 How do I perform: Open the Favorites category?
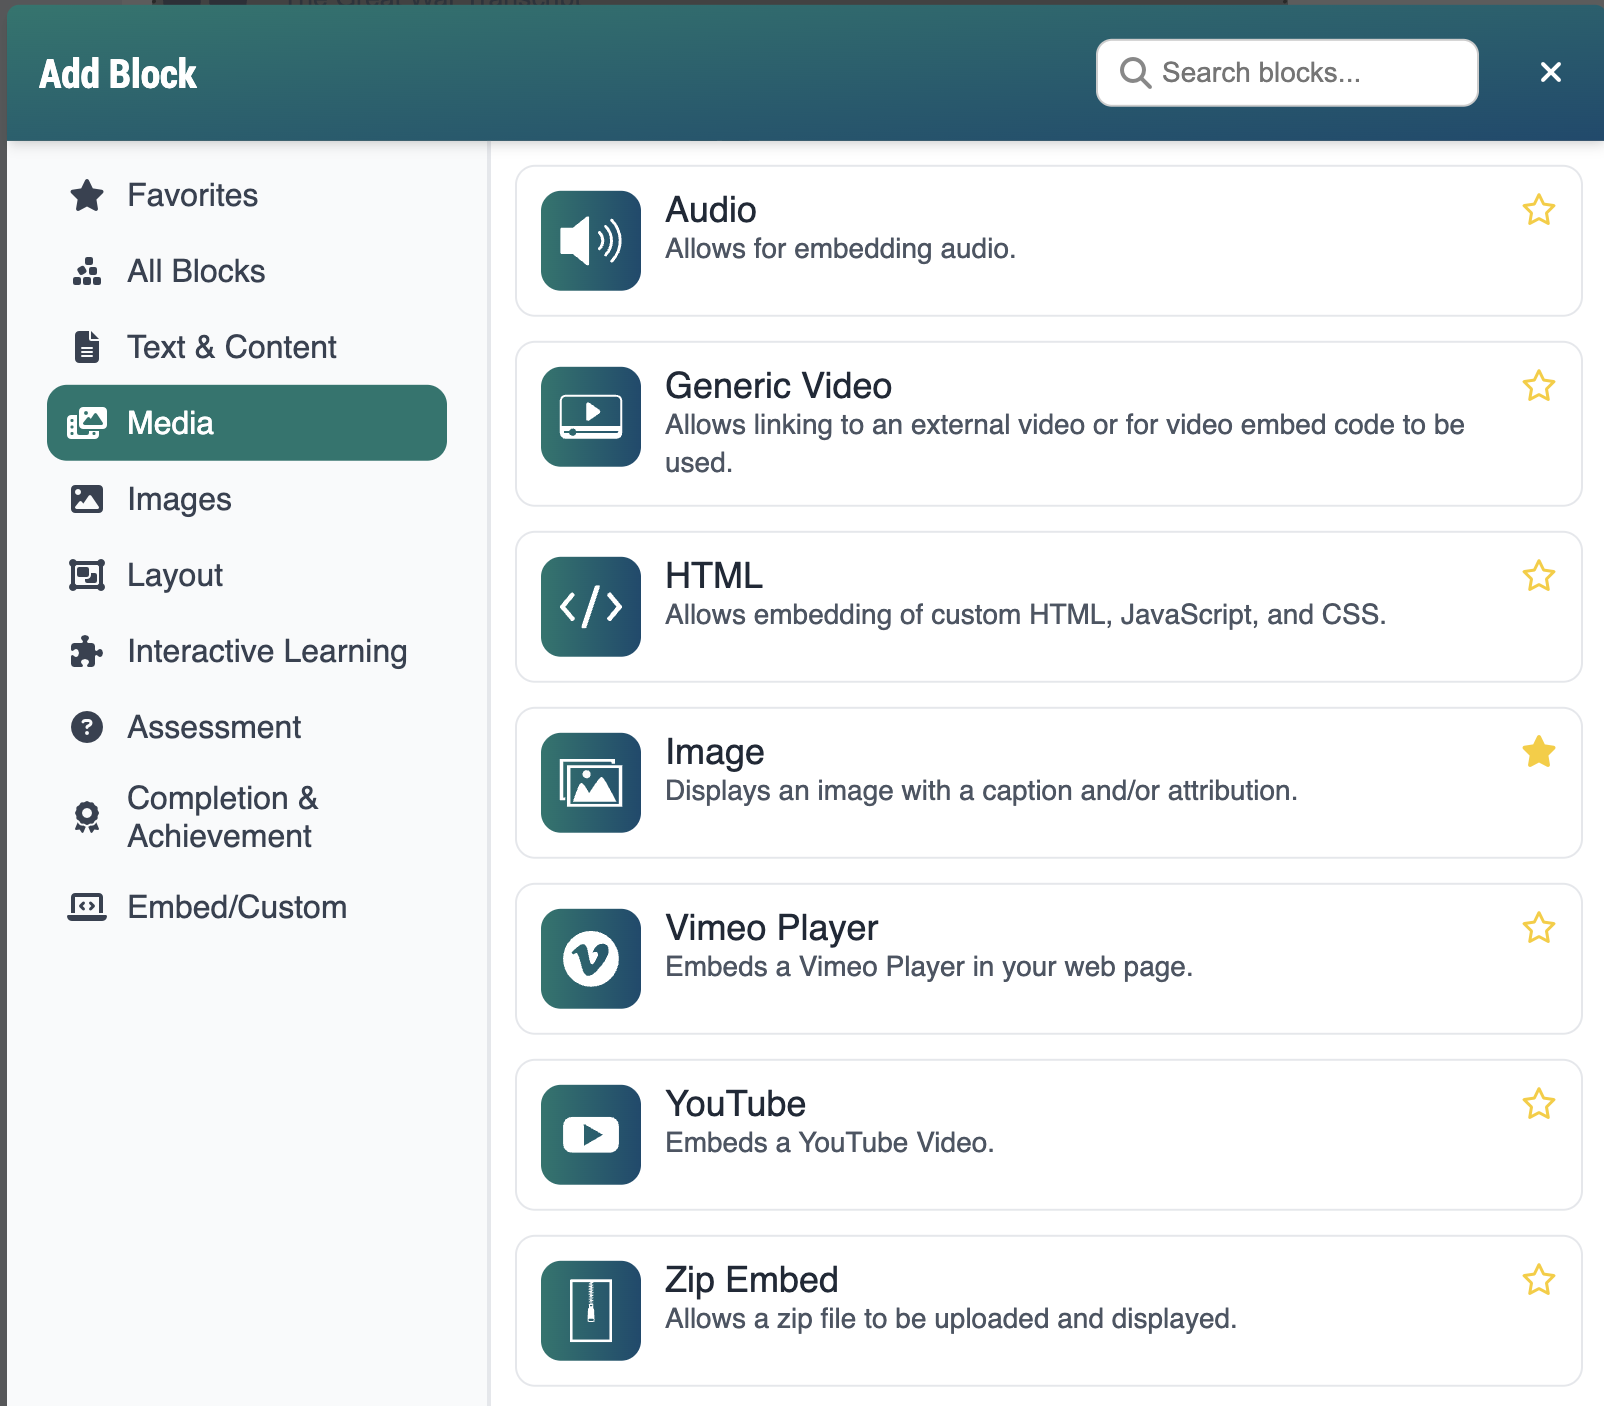[247, 195]
